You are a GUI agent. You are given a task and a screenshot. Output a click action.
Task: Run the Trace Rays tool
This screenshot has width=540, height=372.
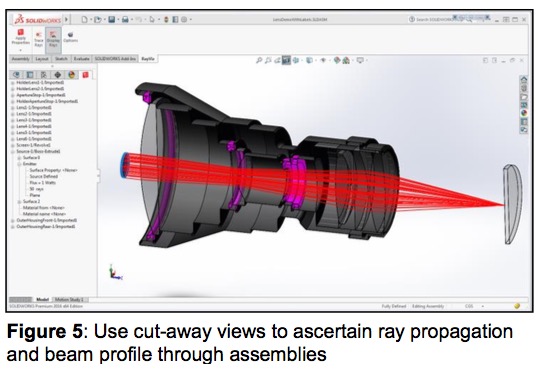coord(39,39)
